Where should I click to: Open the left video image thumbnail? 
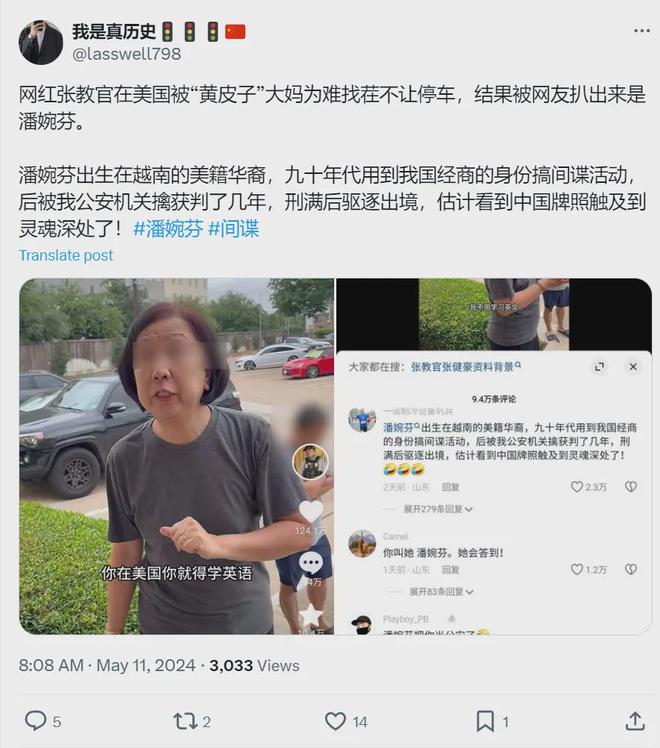click(176, 456)
